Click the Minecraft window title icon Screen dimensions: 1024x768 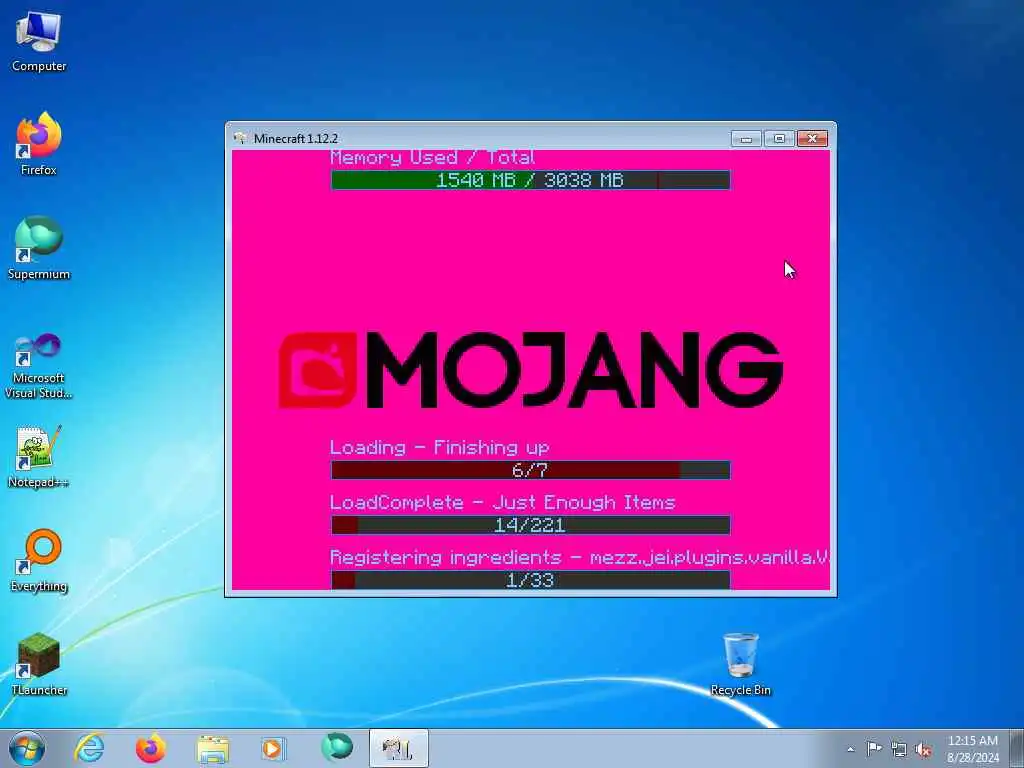tap(240, 138)
